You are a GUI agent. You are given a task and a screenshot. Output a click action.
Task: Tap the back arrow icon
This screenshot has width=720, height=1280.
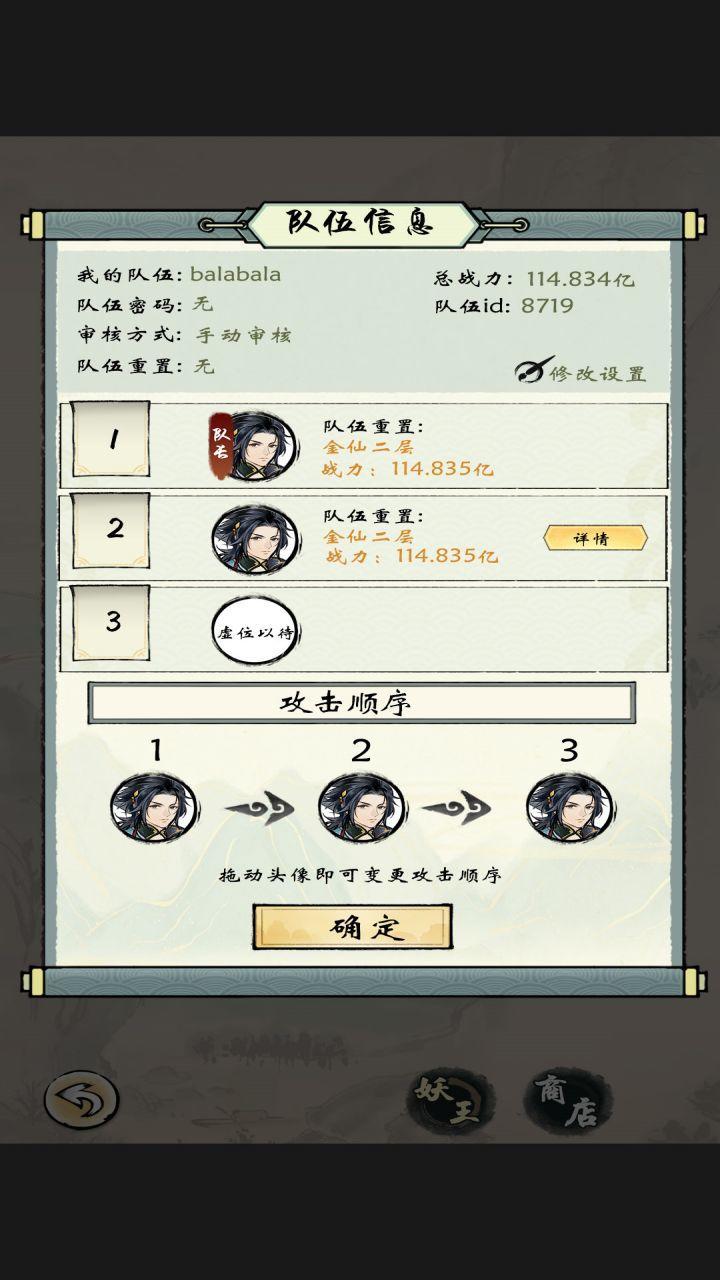point(81,1100)
